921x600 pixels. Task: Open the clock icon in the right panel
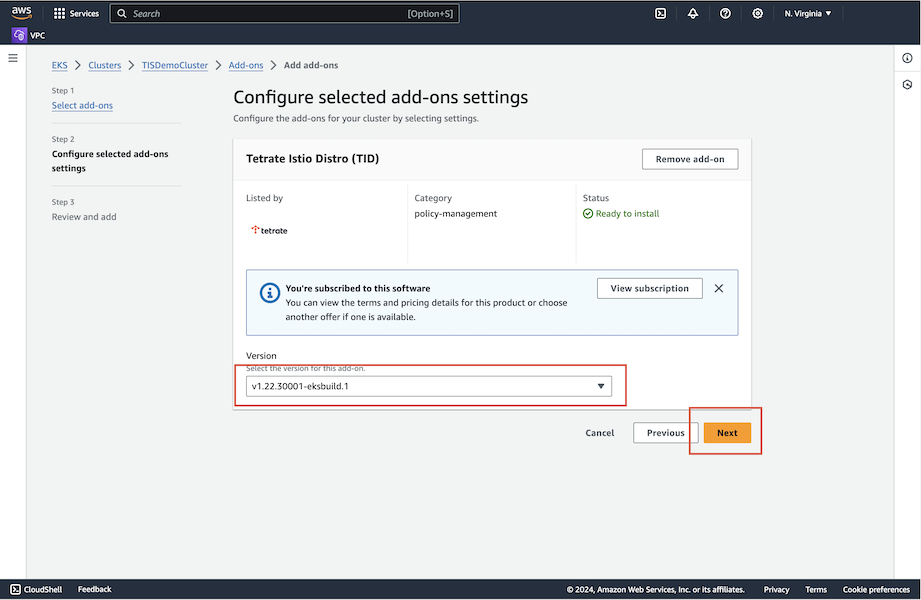click(x=907, y=85)
